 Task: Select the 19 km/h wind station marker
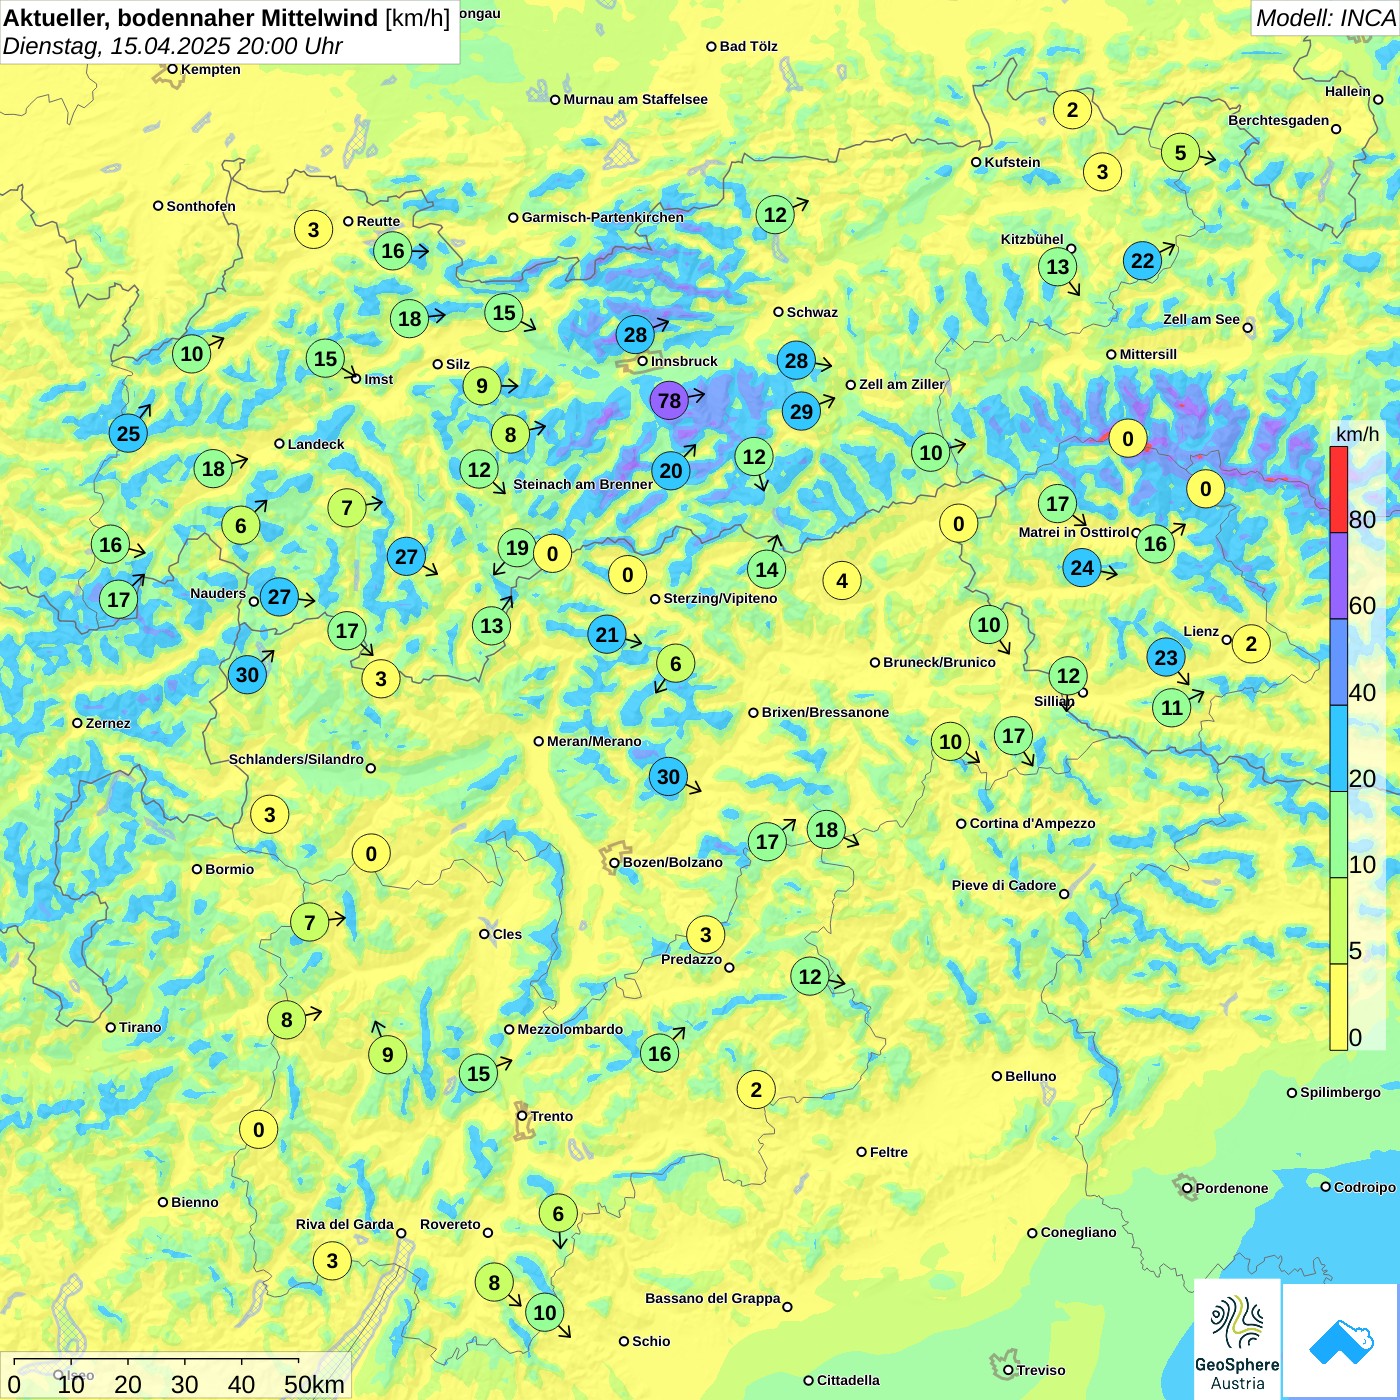517,547
